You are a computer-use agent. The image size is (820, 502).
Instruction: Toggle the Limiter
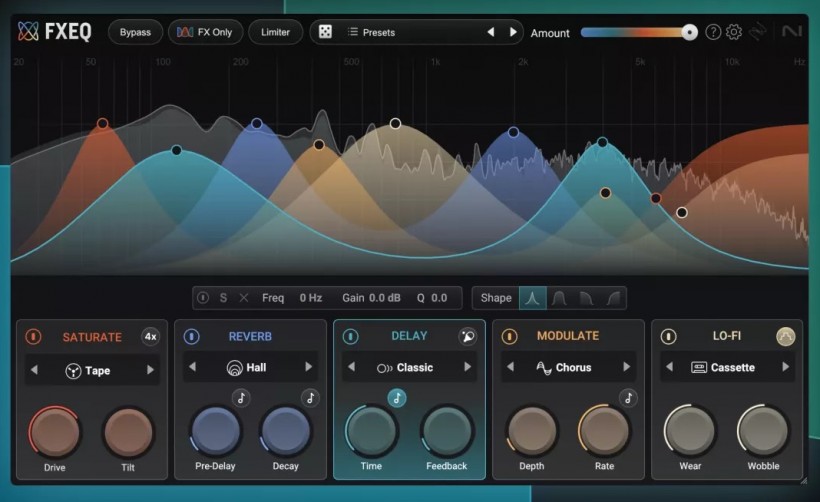[275, 32]
